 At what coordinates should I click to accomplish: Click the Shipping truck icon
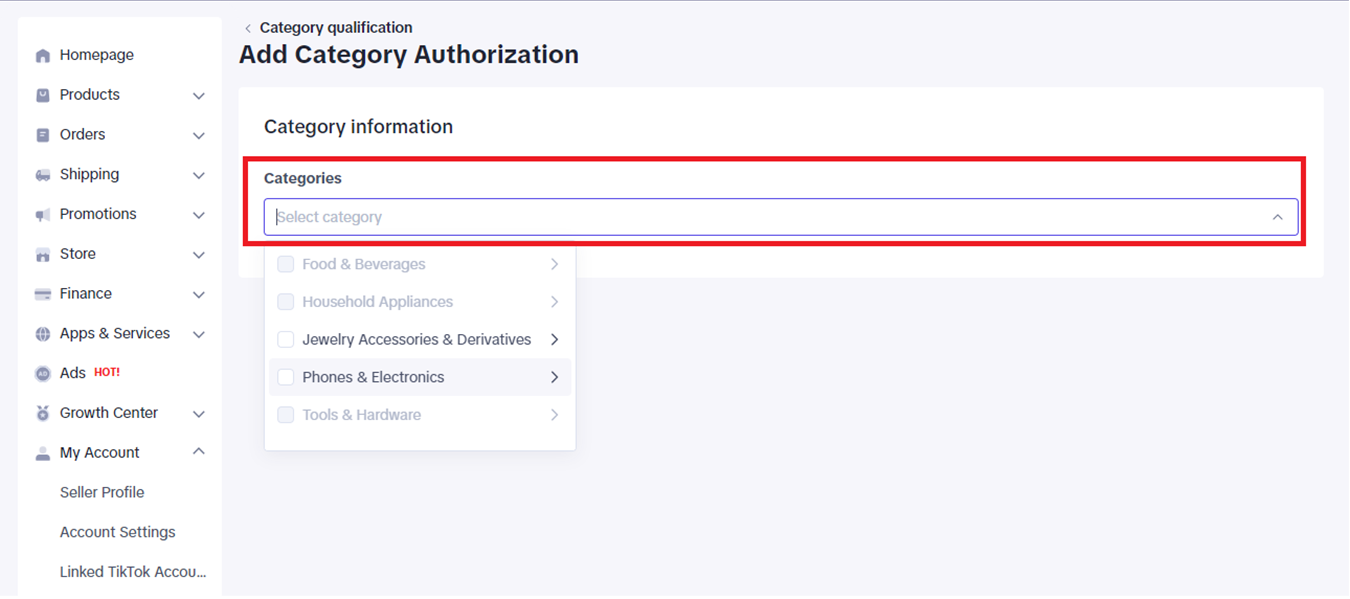[x=43, y=175]
